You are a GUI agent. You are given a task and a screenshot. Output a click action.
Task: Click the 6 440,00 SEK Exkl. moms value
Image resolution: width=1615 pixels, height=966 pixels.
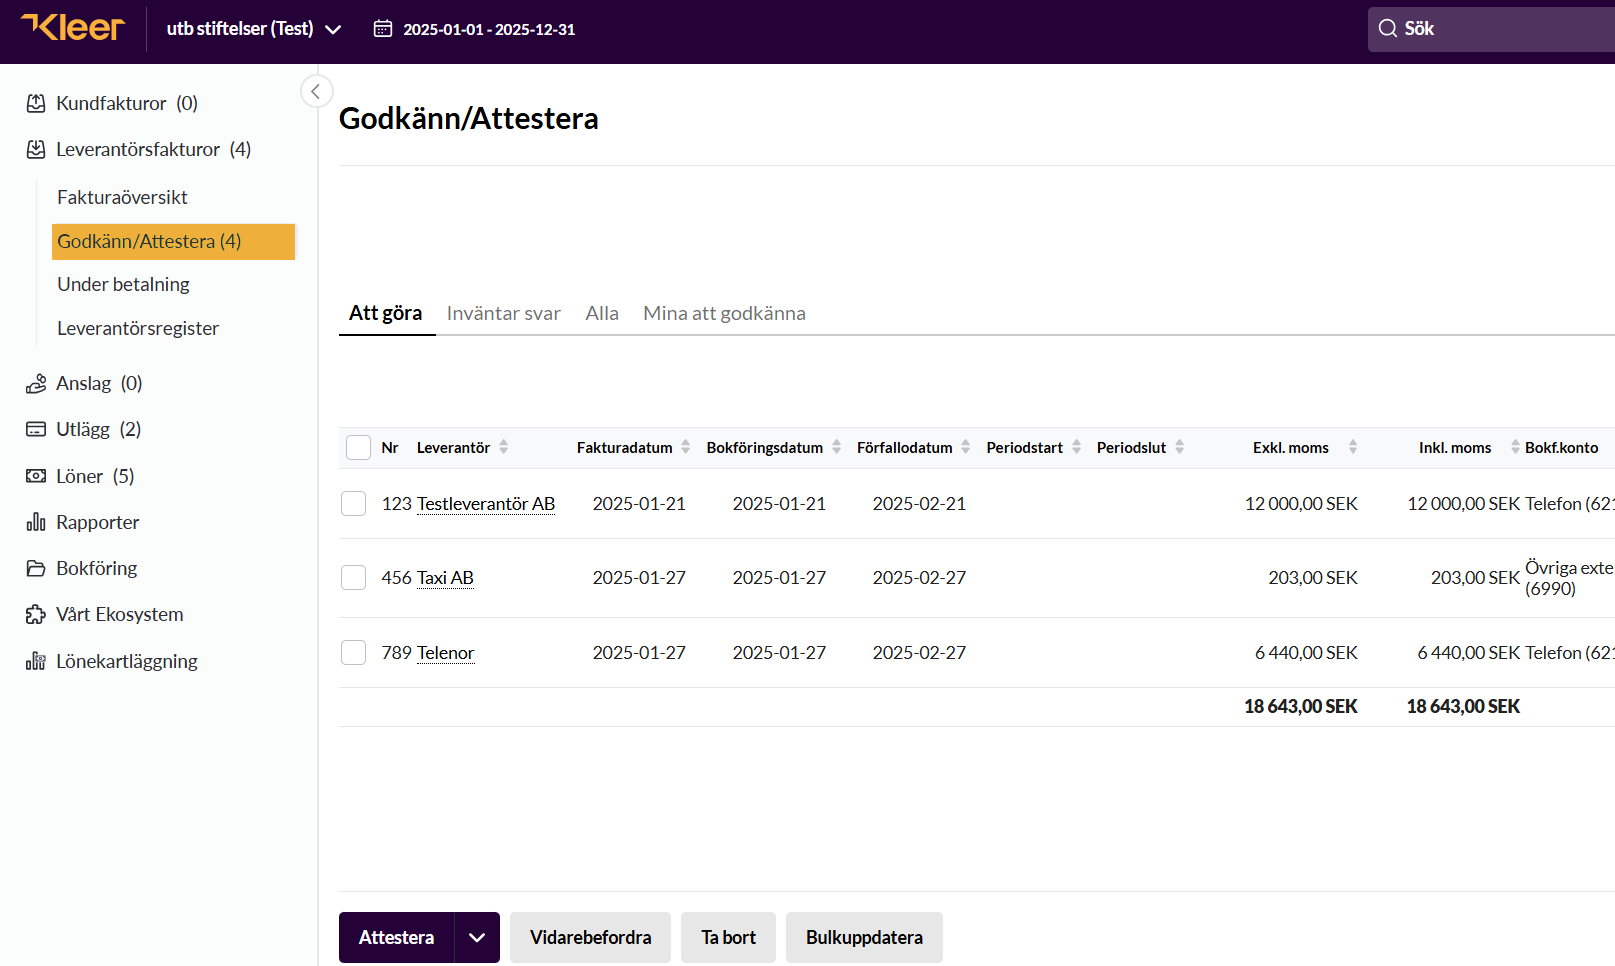[1306, 652]
